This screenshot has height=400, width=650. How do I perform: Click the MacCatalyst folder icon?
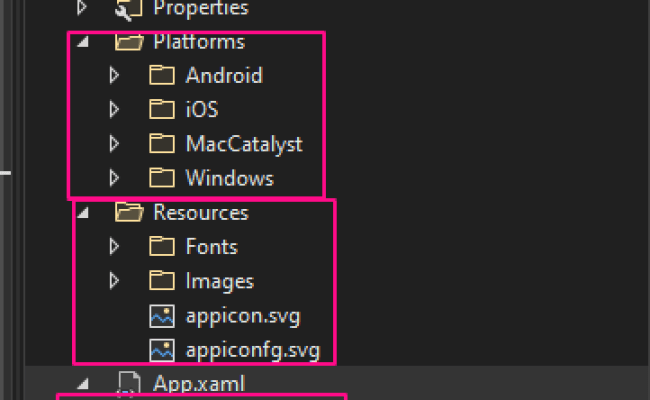(x=162, y=143)
